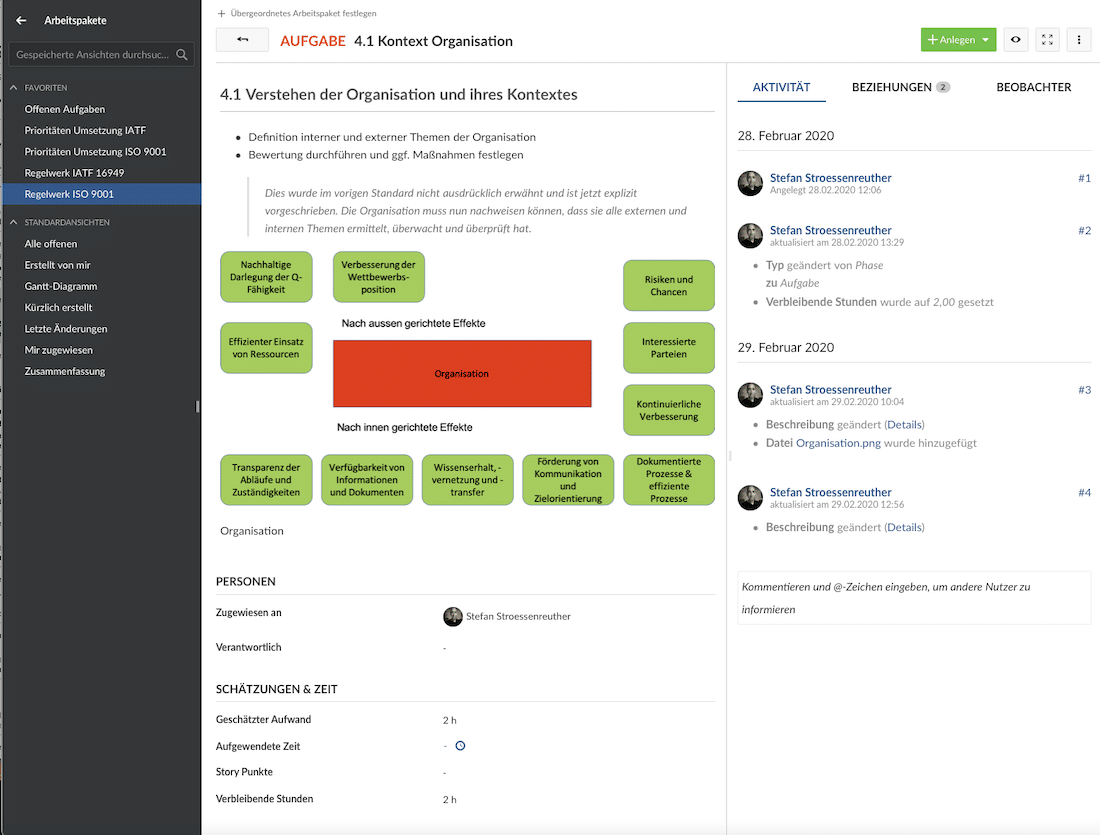Collapse the Standardansichten section
Image resolution: width=1100 pixels, height=835 pixels.
click(x=14, y=222)
